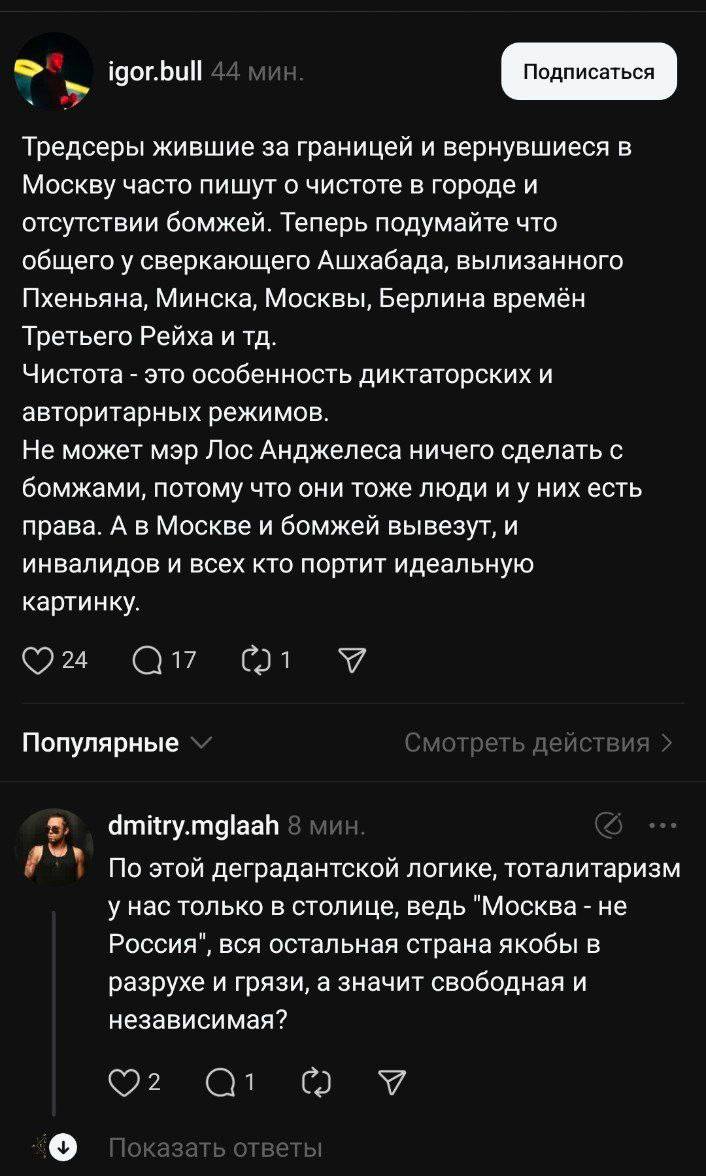Image resolution: width=706 pixels, height=1176 pixels.
Task: Expand replies with the down-arrow icon
Action: click(64, 1147)
